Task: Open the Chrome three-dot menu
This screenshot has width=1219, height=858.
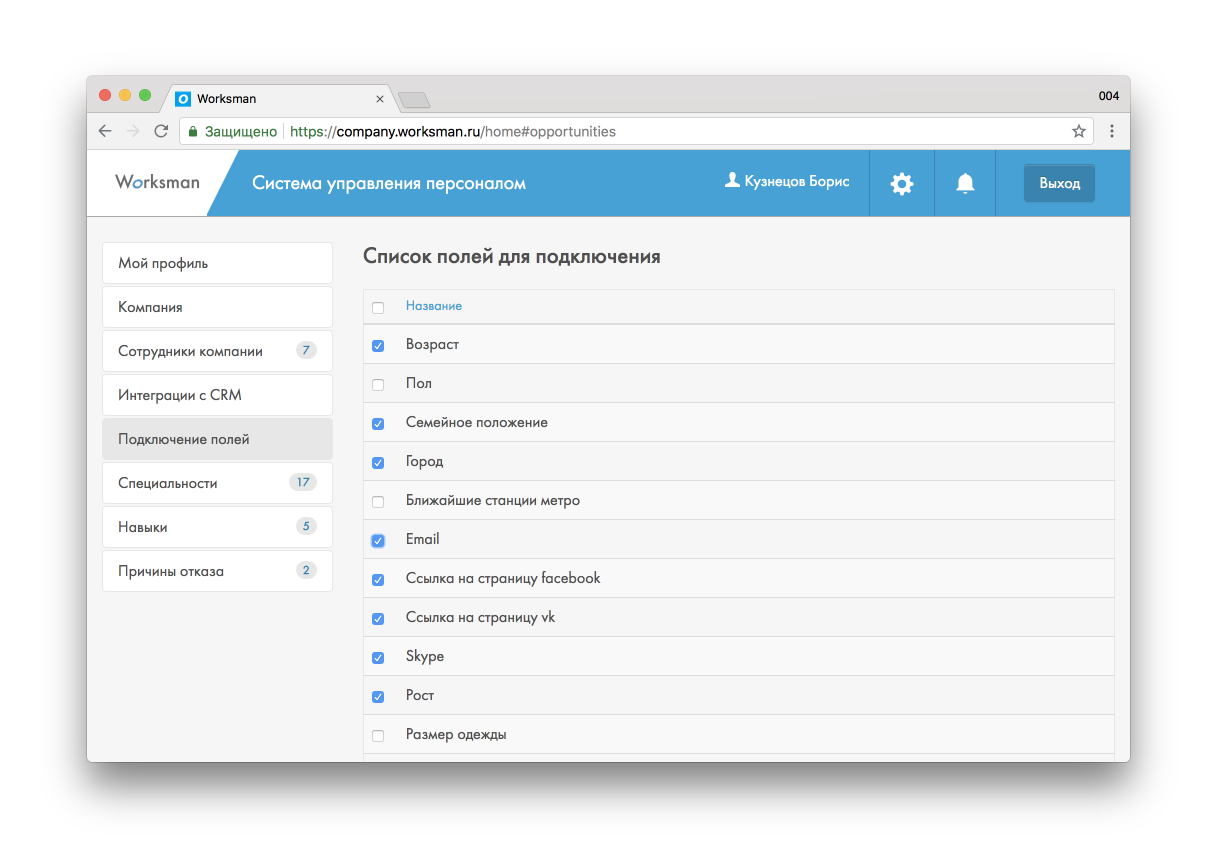Action: click(x=1112, y=131)
